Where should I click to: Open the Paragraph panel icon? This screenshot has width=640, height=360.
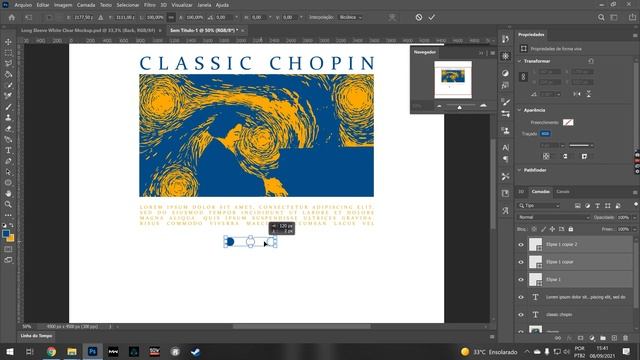coord(506,159)
